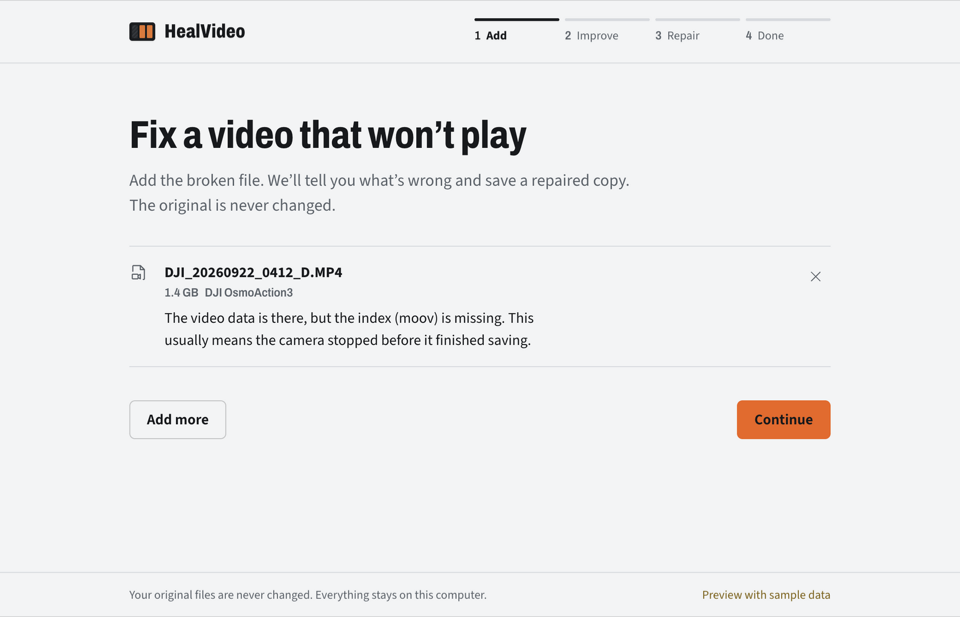Go to step 3 Repair
960x617 pixels.
coord(697,30)
